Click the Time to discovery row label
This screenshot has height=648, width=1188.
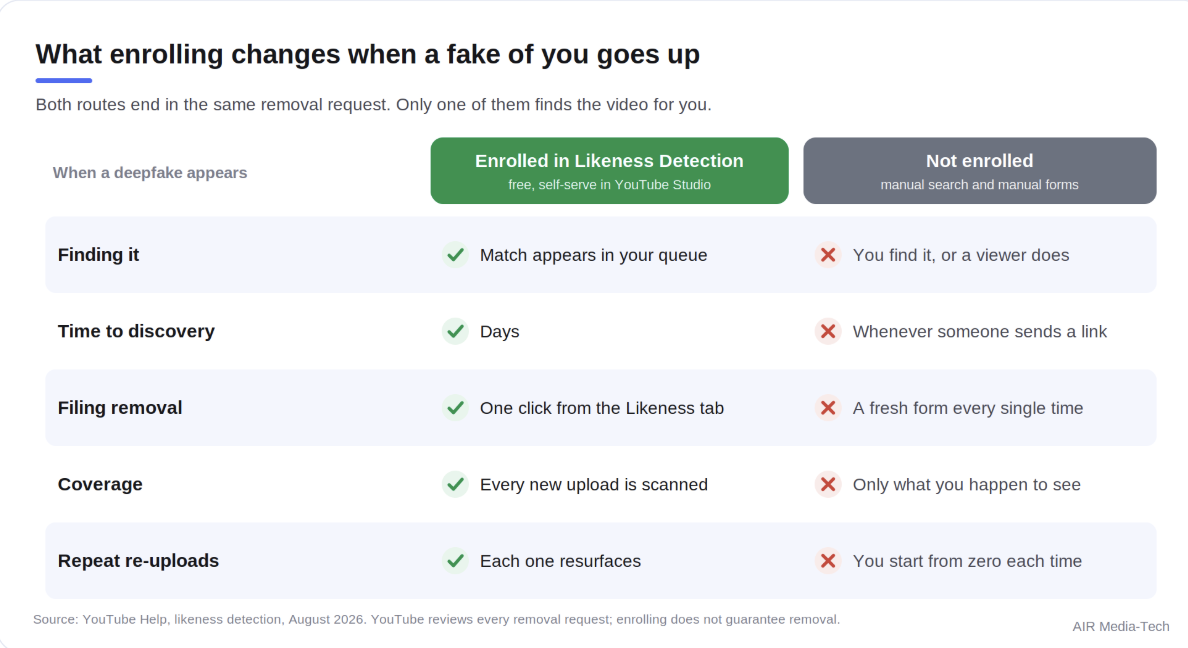(136, 331)
